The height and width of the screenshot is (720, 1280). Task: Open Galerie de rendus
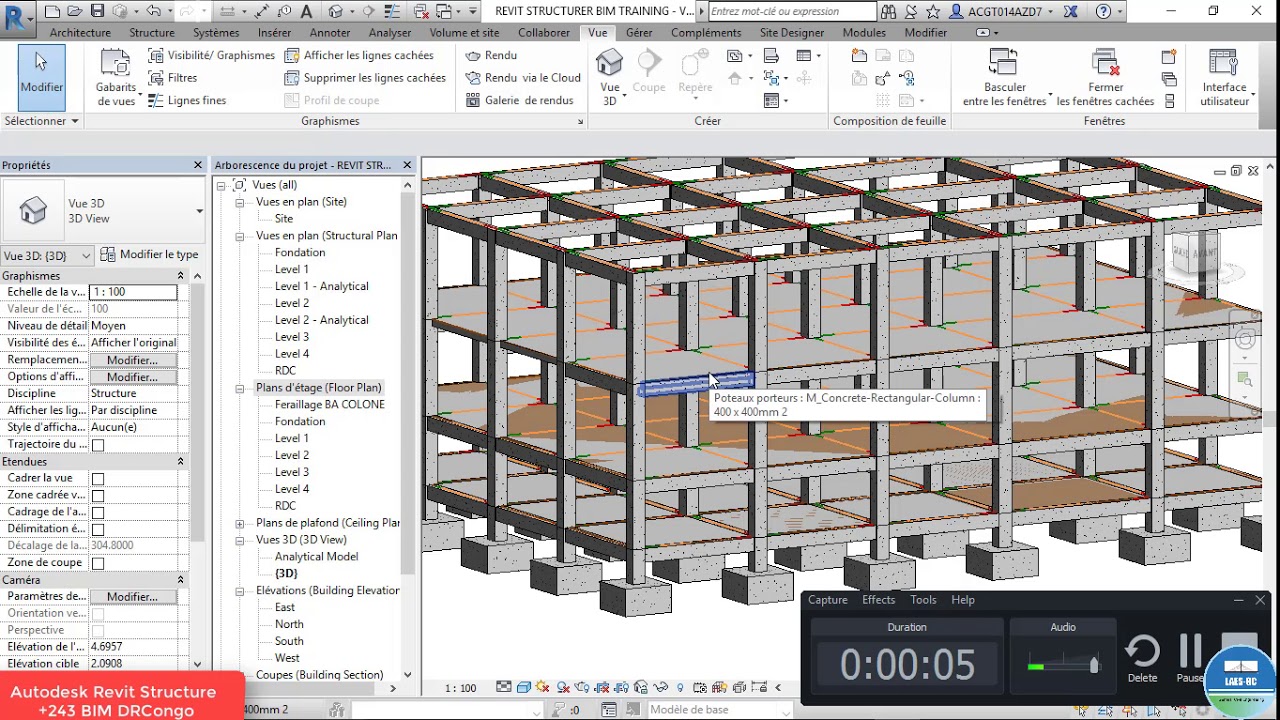pos(519,100)
